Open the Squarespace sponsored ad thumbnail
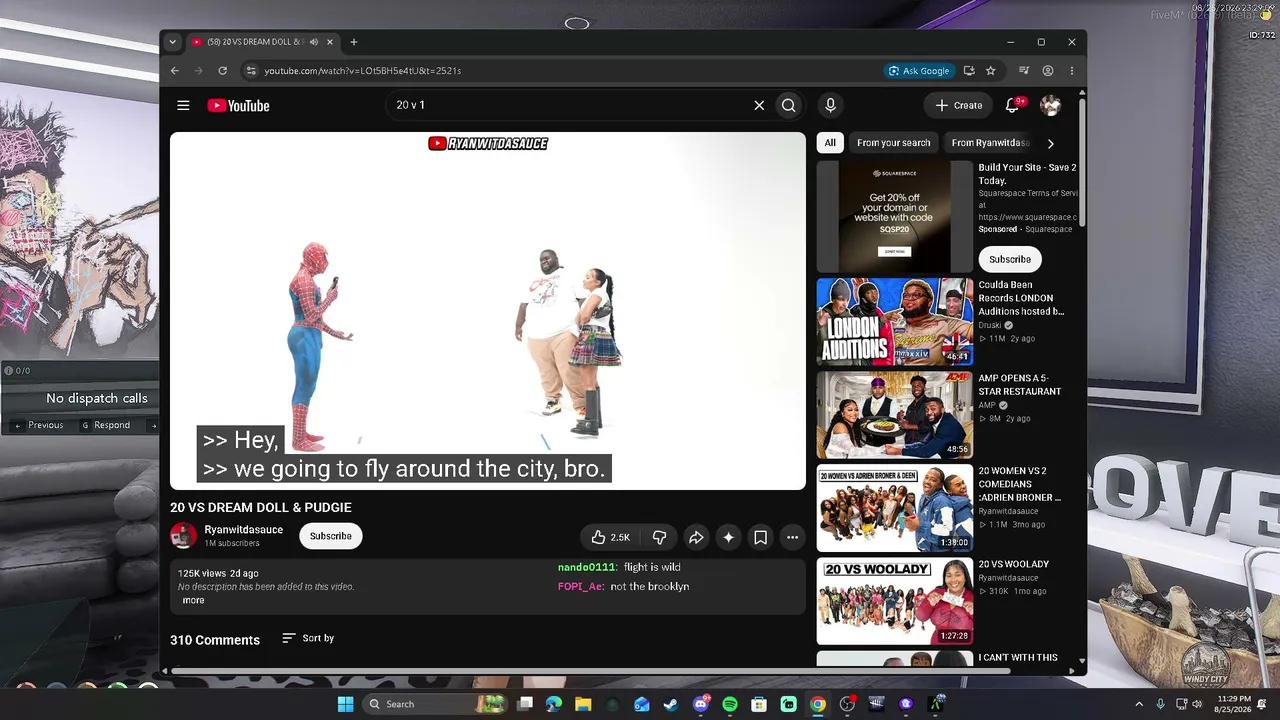This screenshot has height=720, width=1280. [895, 217]
